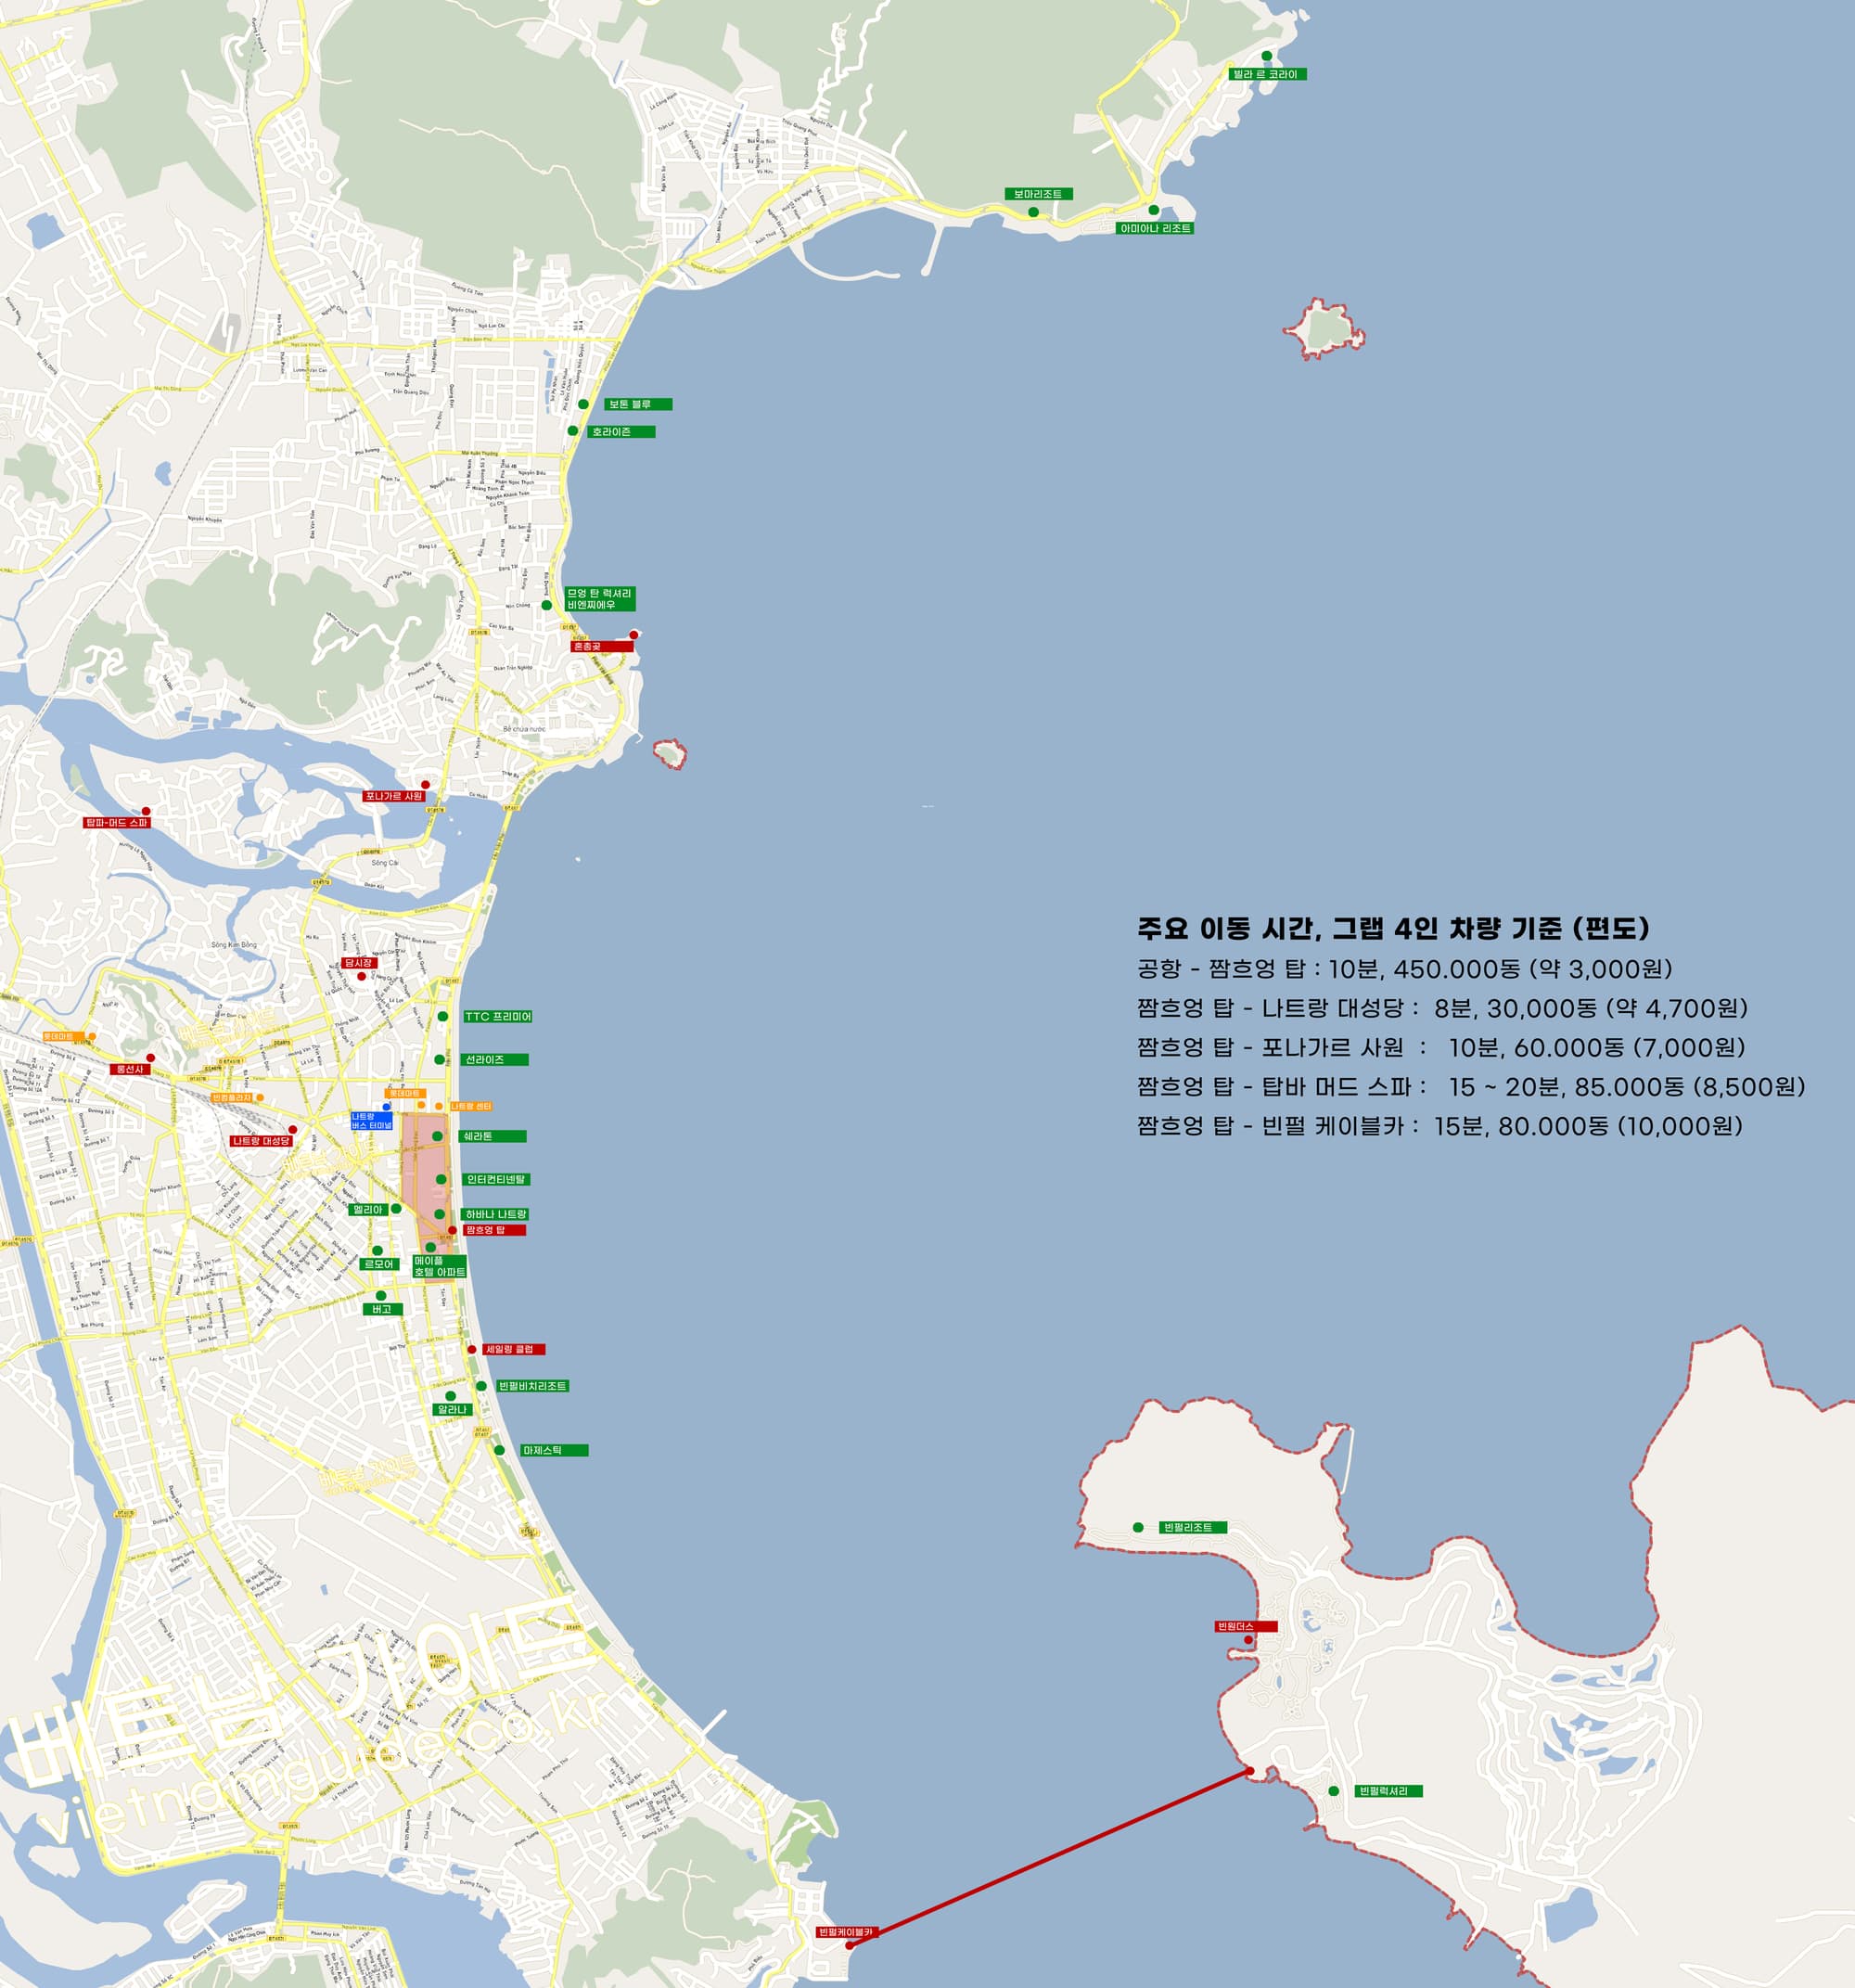Click the green dot beside 쉐라톤 label

(x=437, y=1136)
